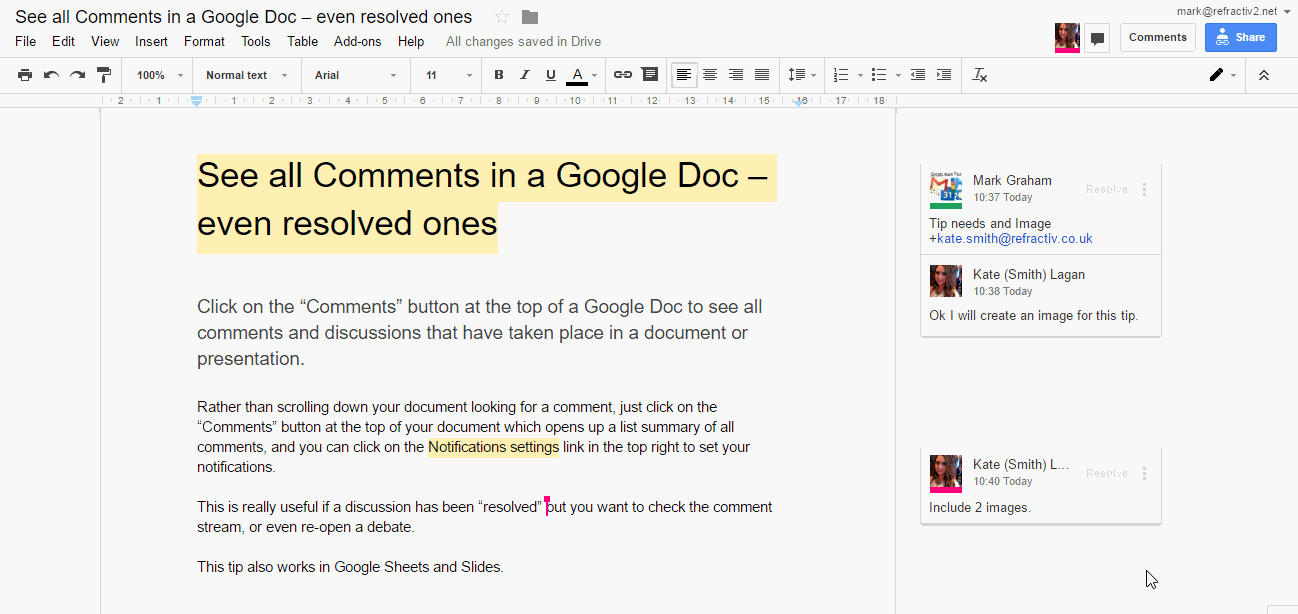Set justified text alignment

click(x=762, y=75)
